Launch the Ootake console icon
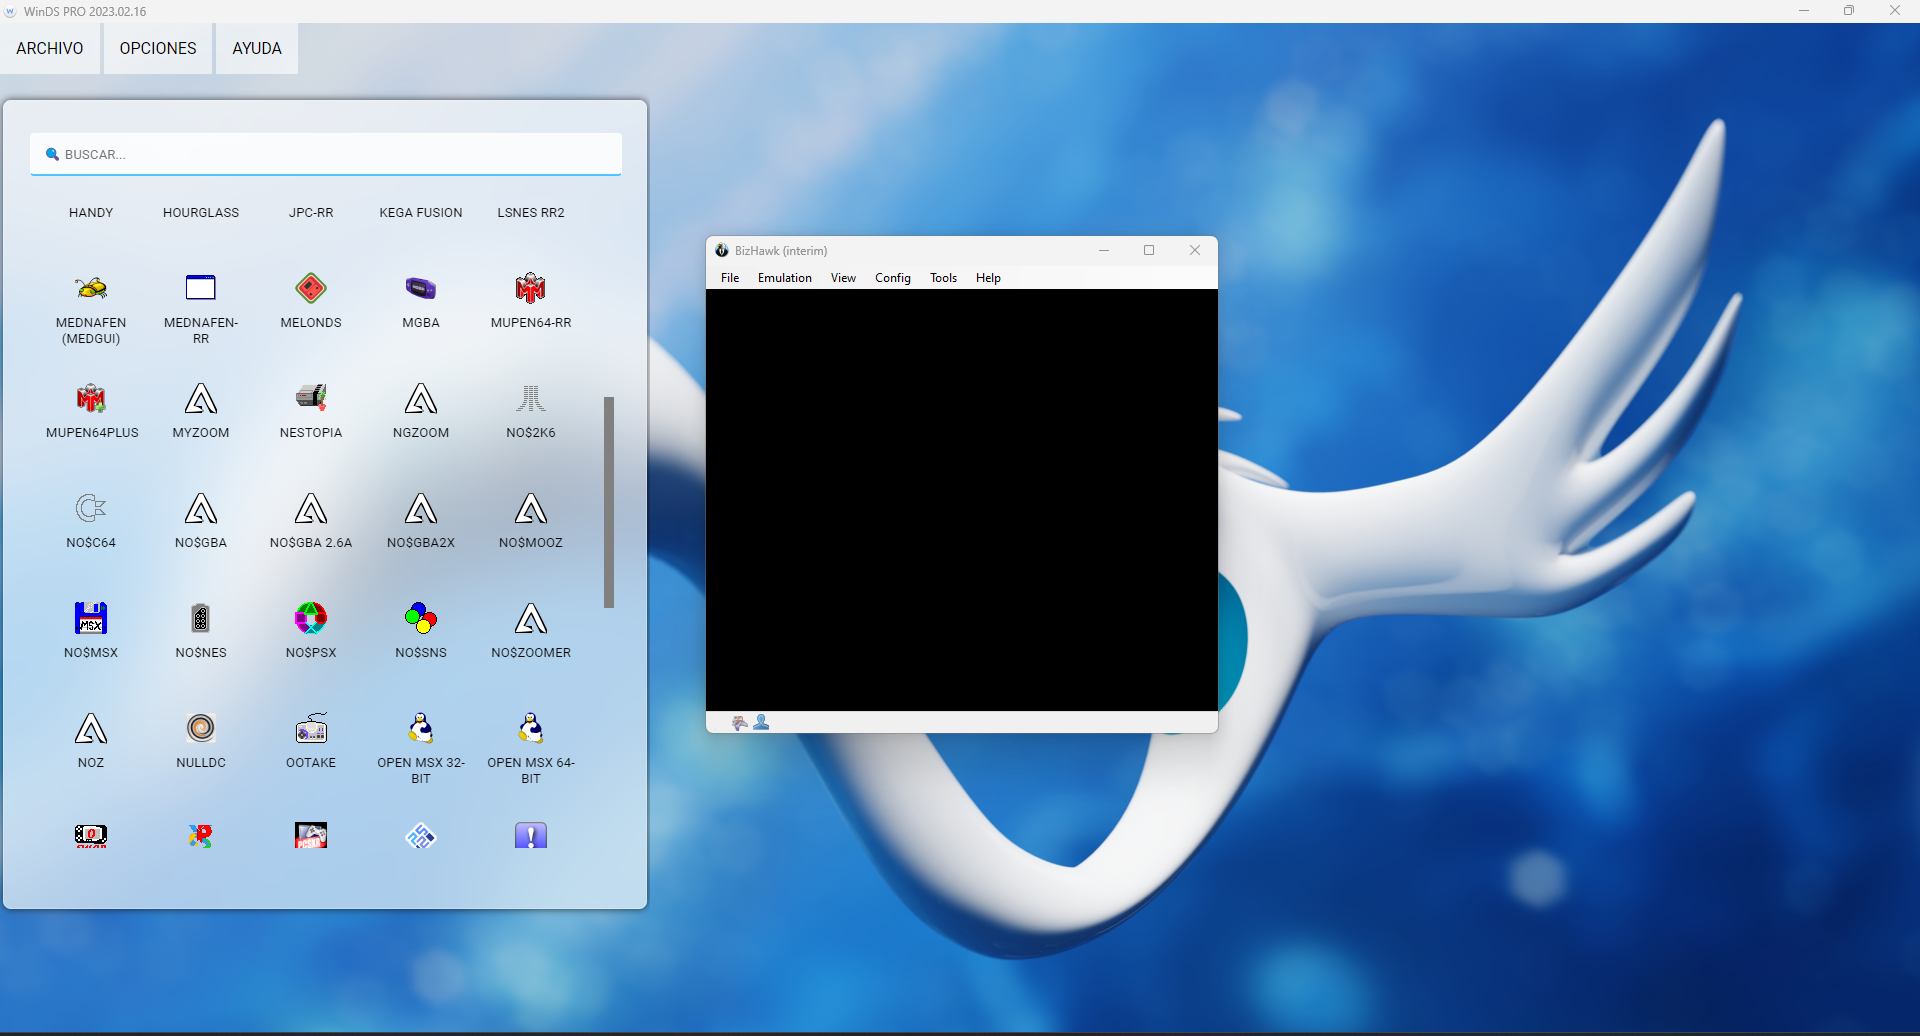 [x=311, y=728]
